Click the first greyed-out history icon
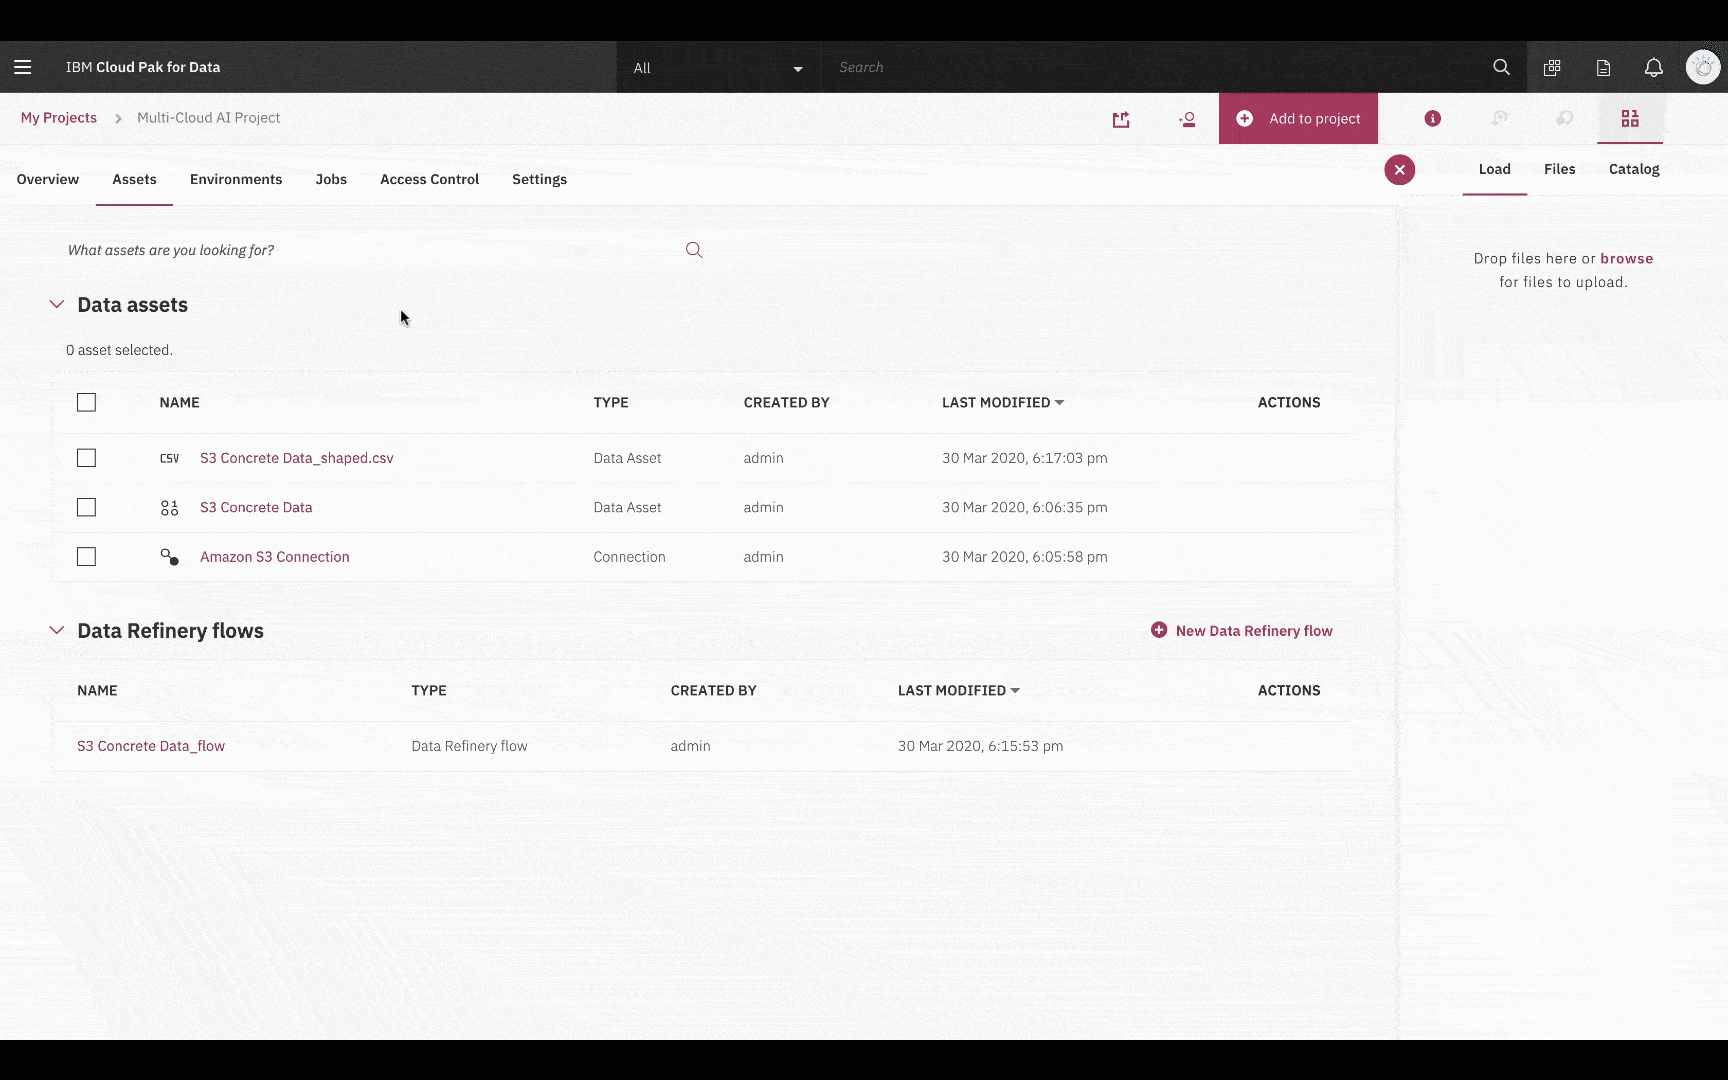The width and height of the screenshot is (1728, 1080). tap(1499, 118)
